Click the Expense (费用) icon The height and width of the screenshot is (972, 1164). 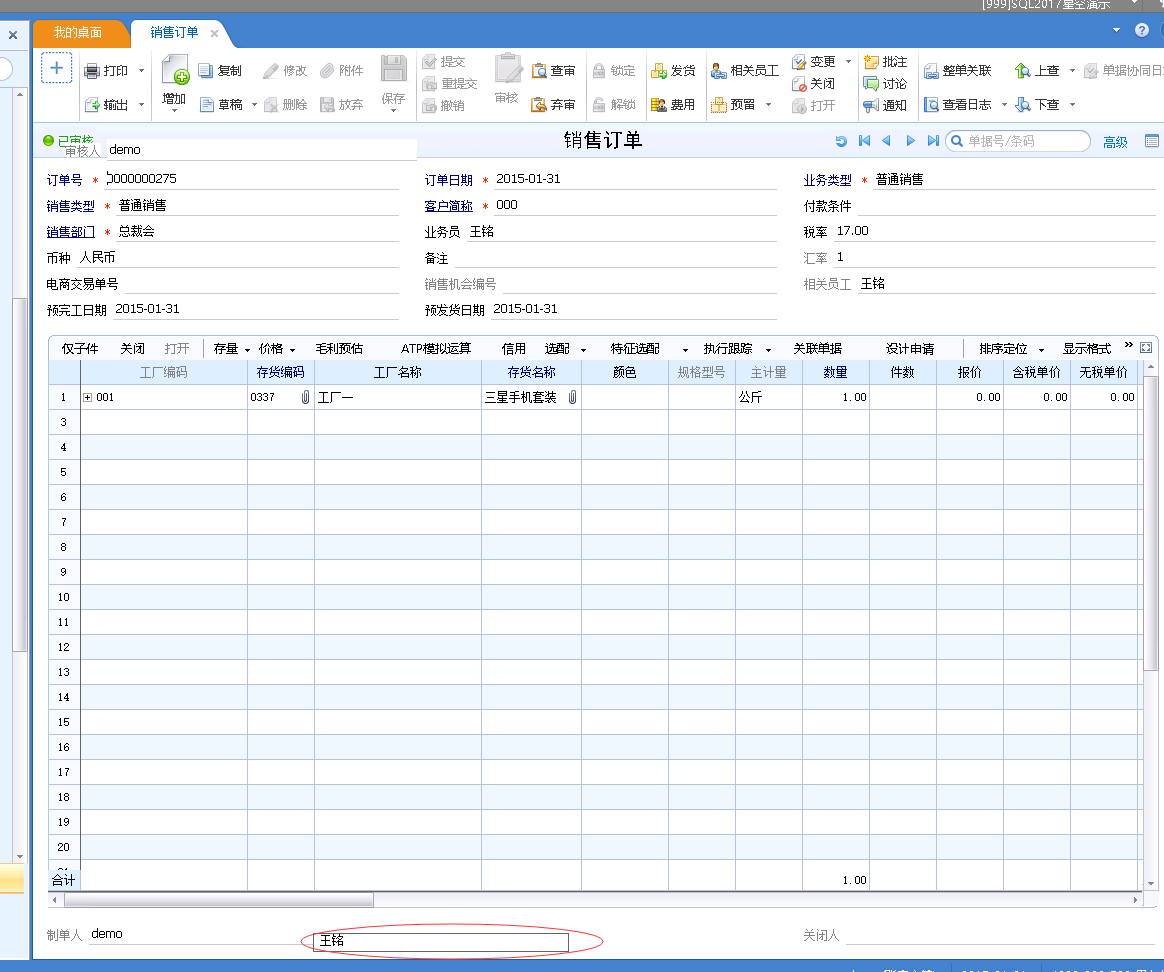(x=658, y=105)
